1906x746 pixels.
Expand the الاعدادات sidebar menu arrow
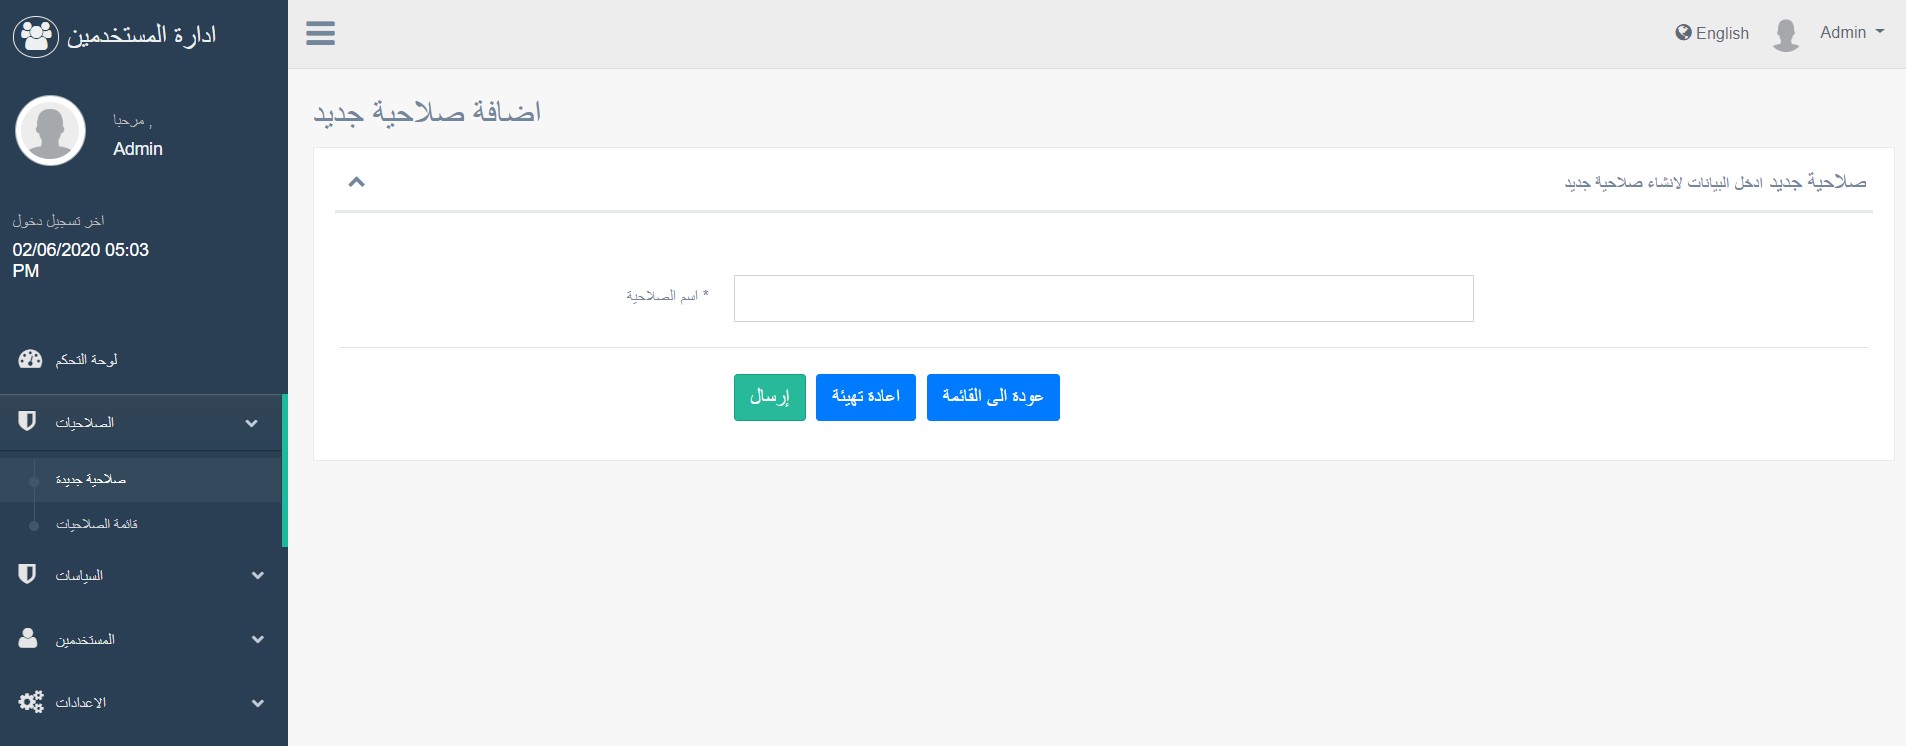(x=257, y=703)
